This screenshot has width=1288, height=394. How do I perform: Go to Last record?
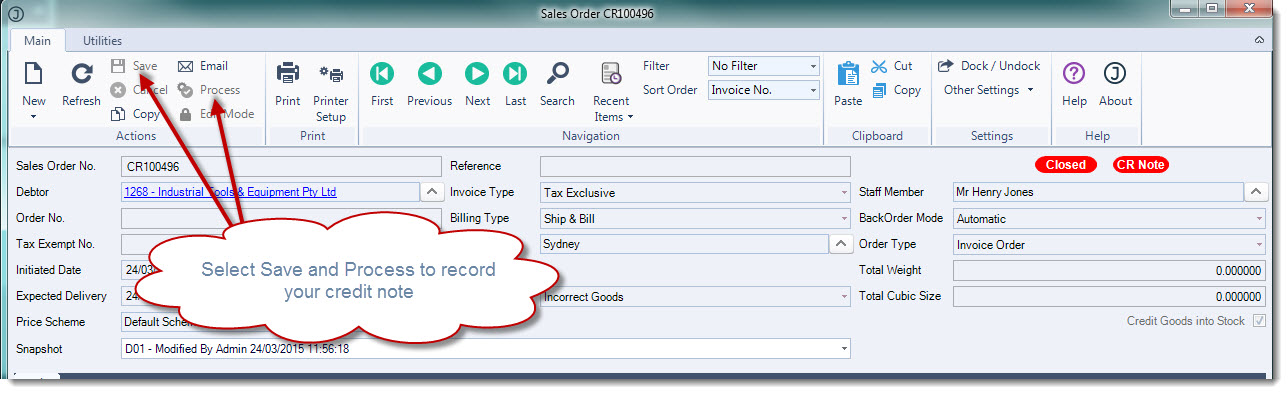515,73
